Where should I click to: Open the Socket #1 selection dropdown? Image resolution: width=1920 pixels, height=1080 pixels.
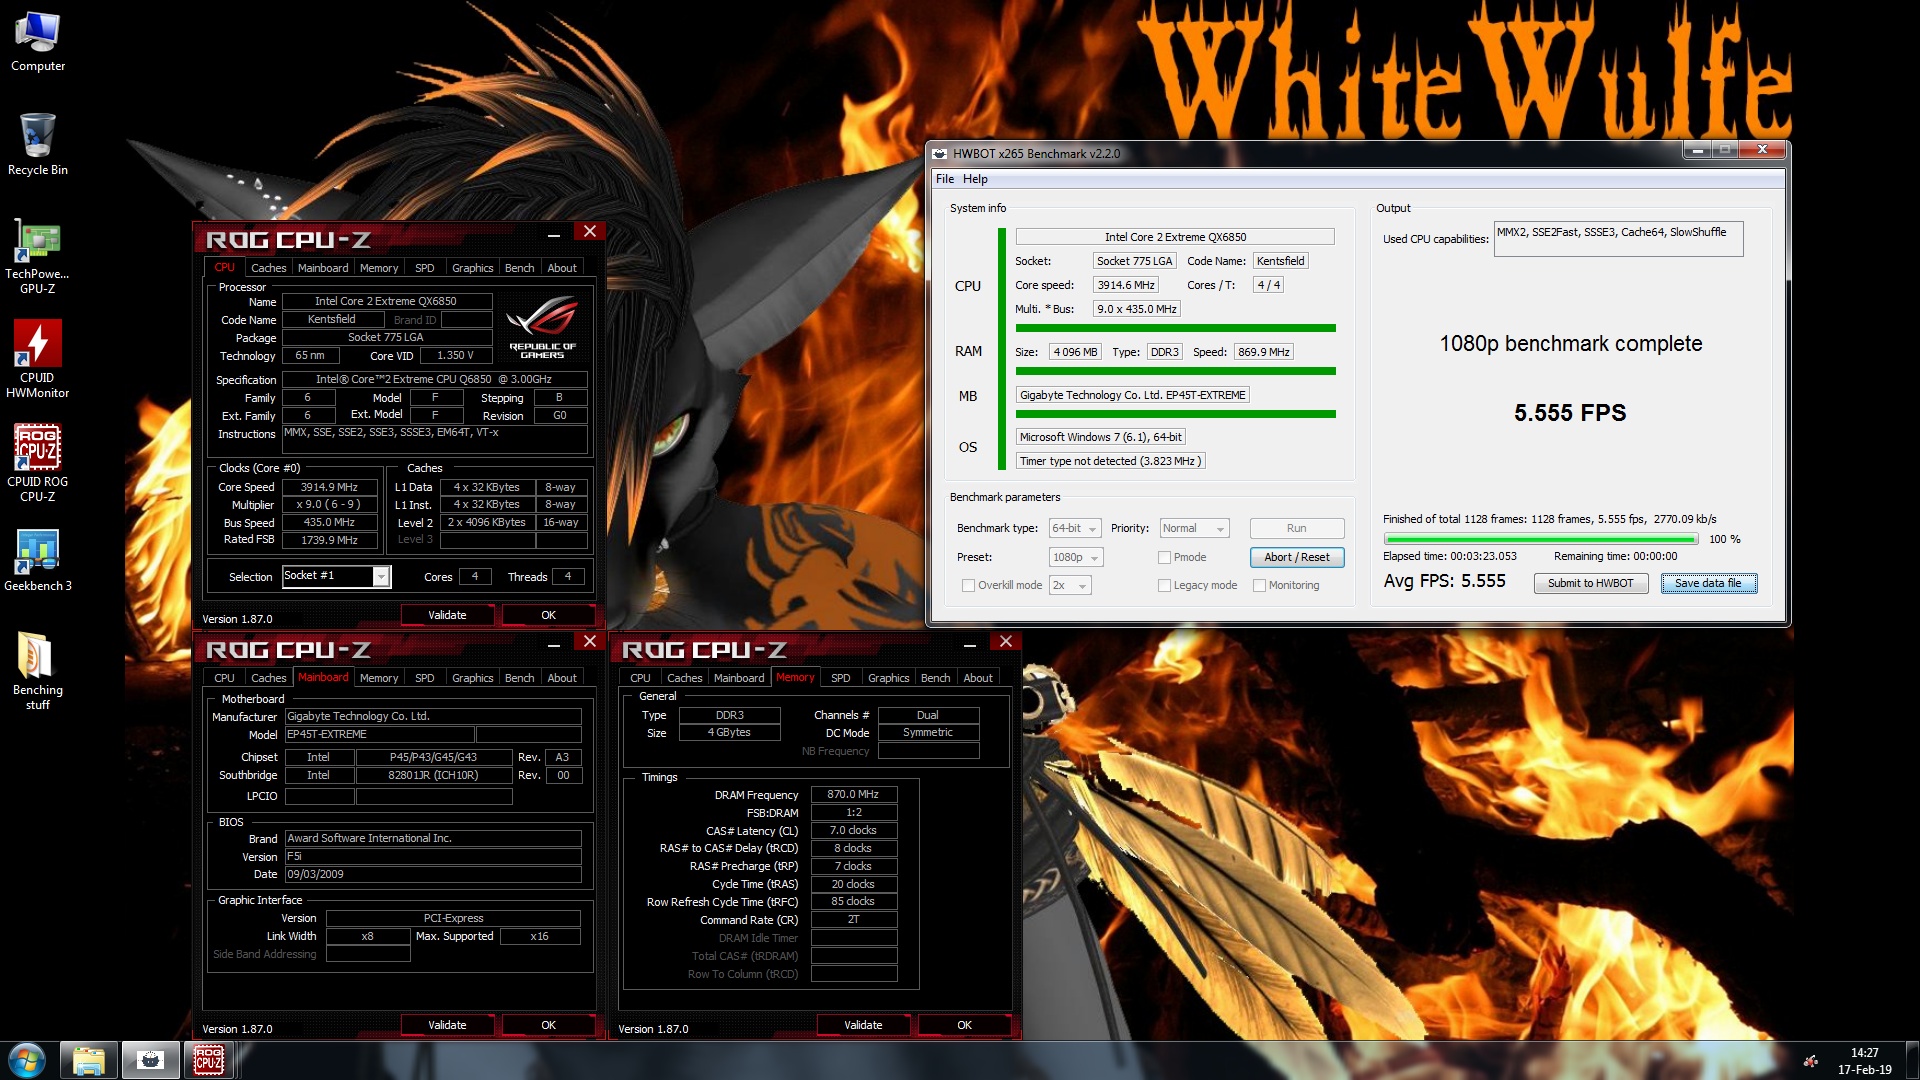tap(335, 576)
